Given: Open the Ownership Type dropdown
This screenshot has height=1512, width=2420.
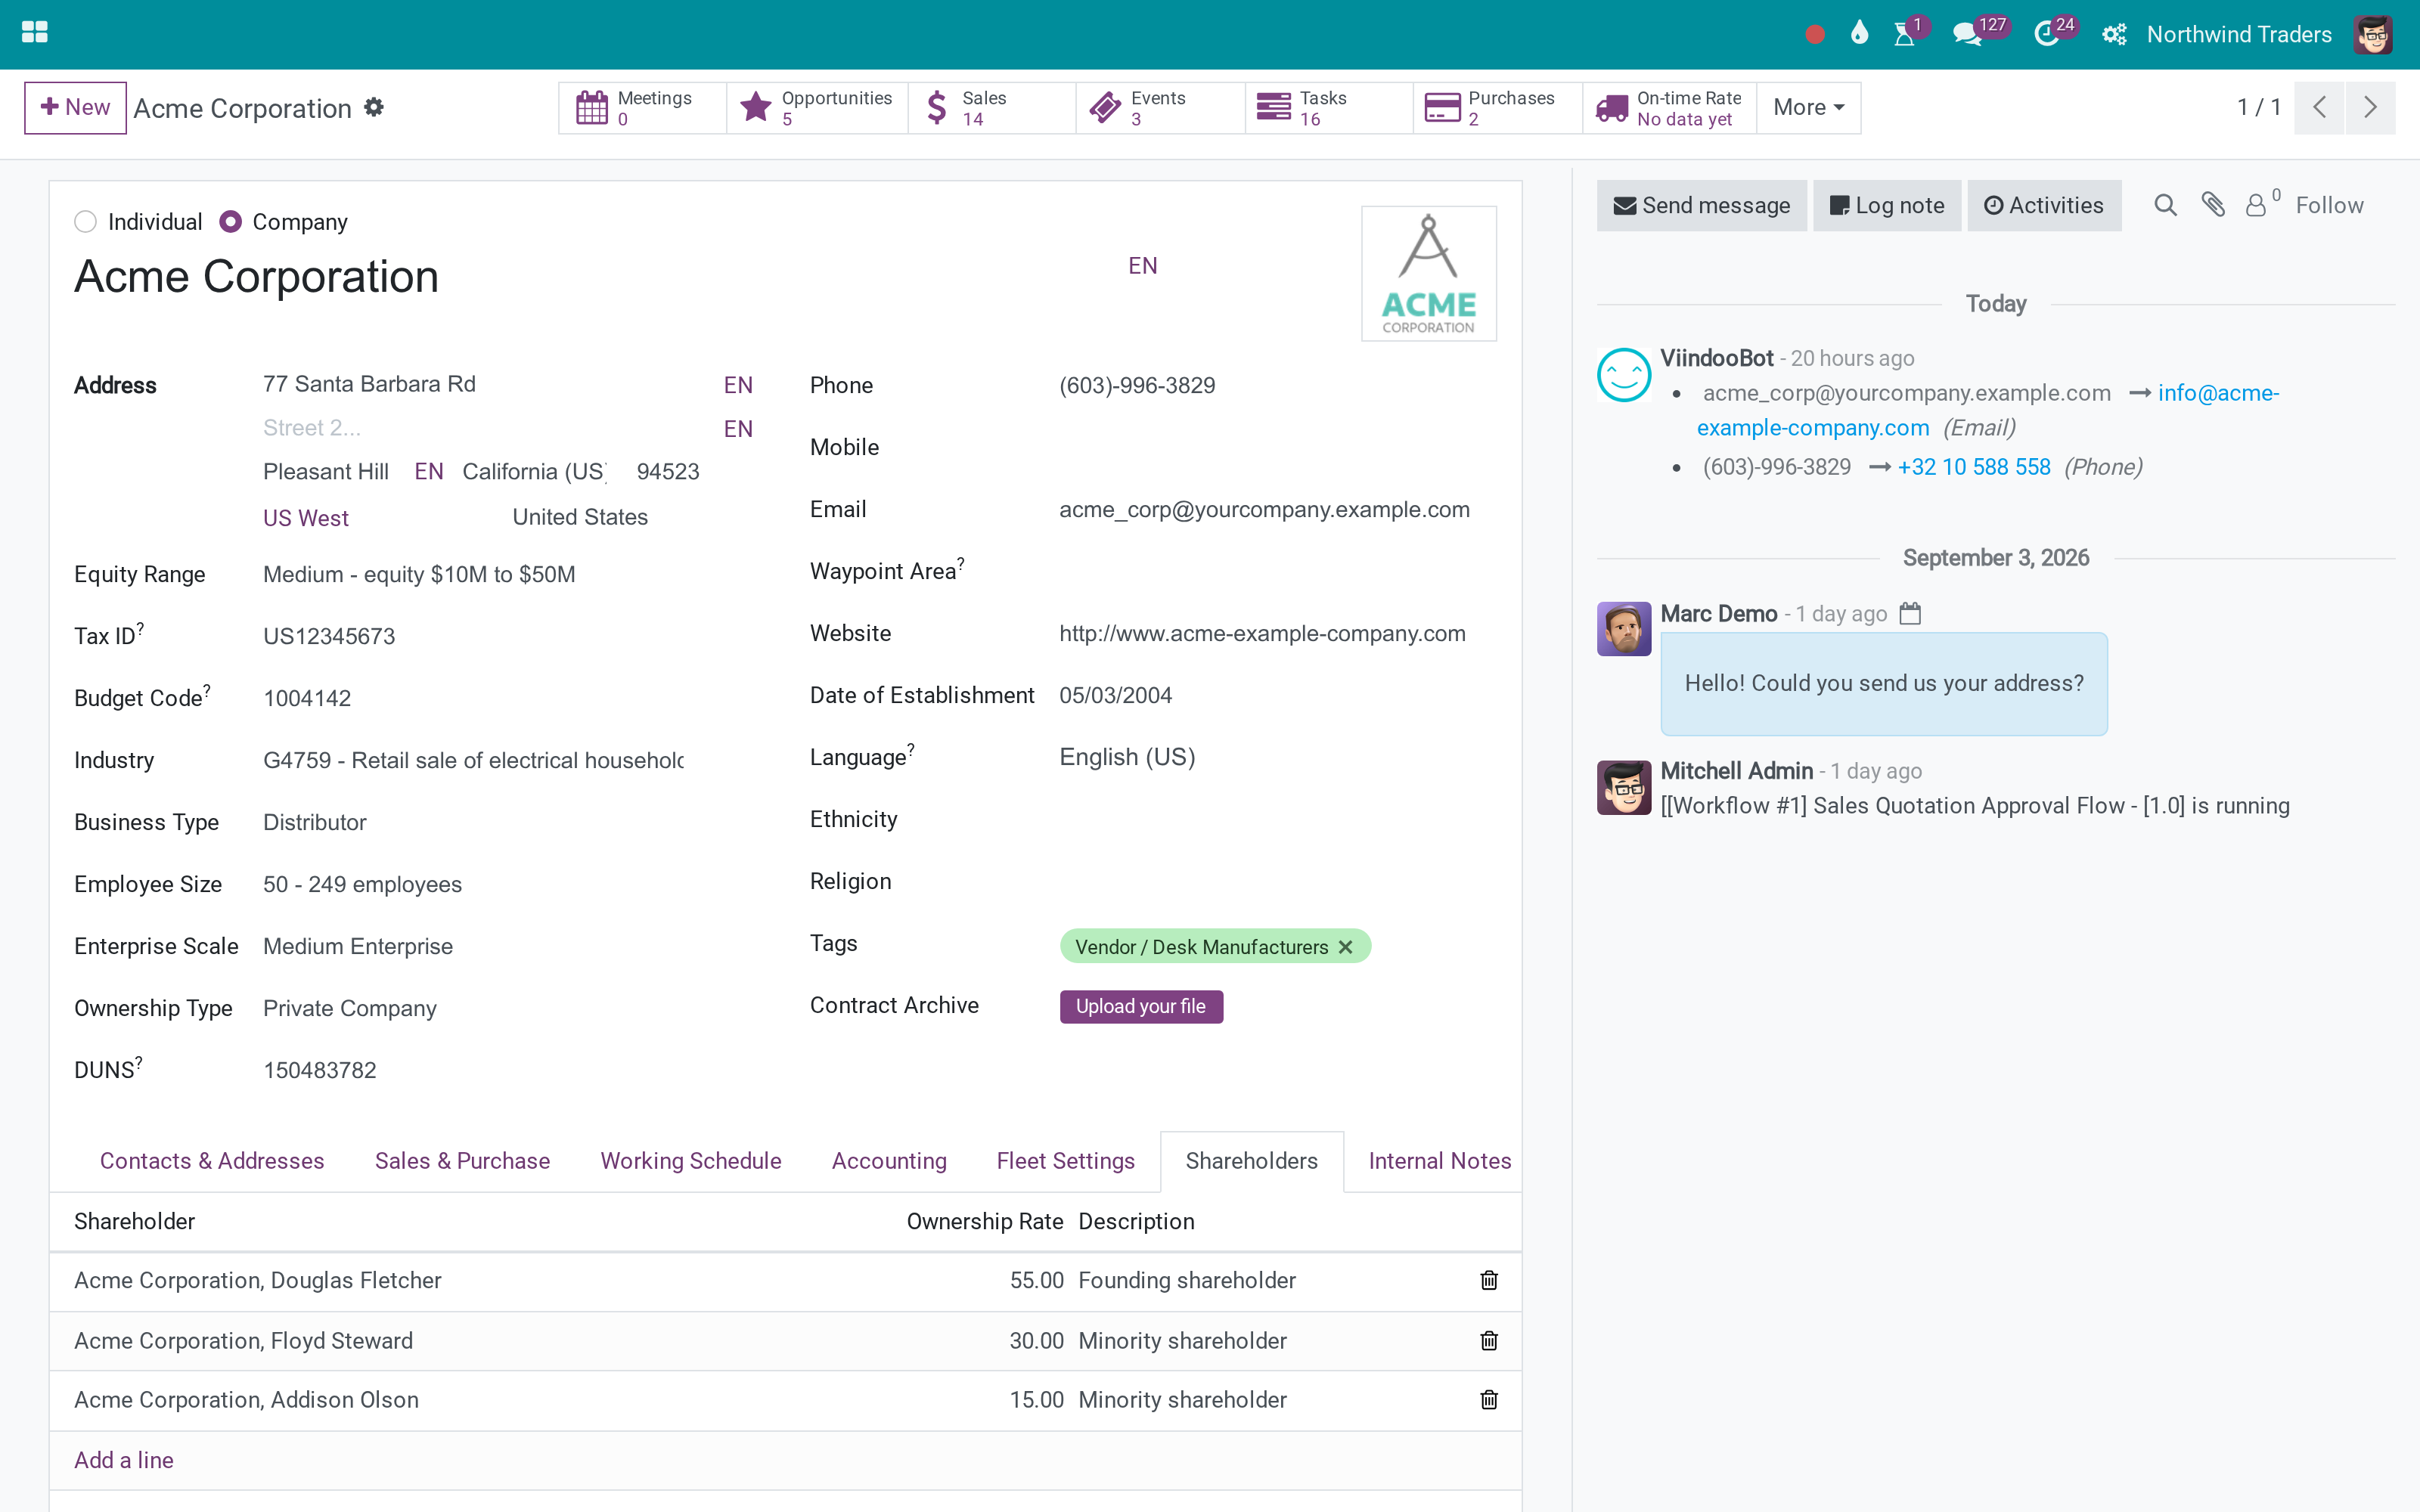Looking at the screenshot, I should point(474,1009).
